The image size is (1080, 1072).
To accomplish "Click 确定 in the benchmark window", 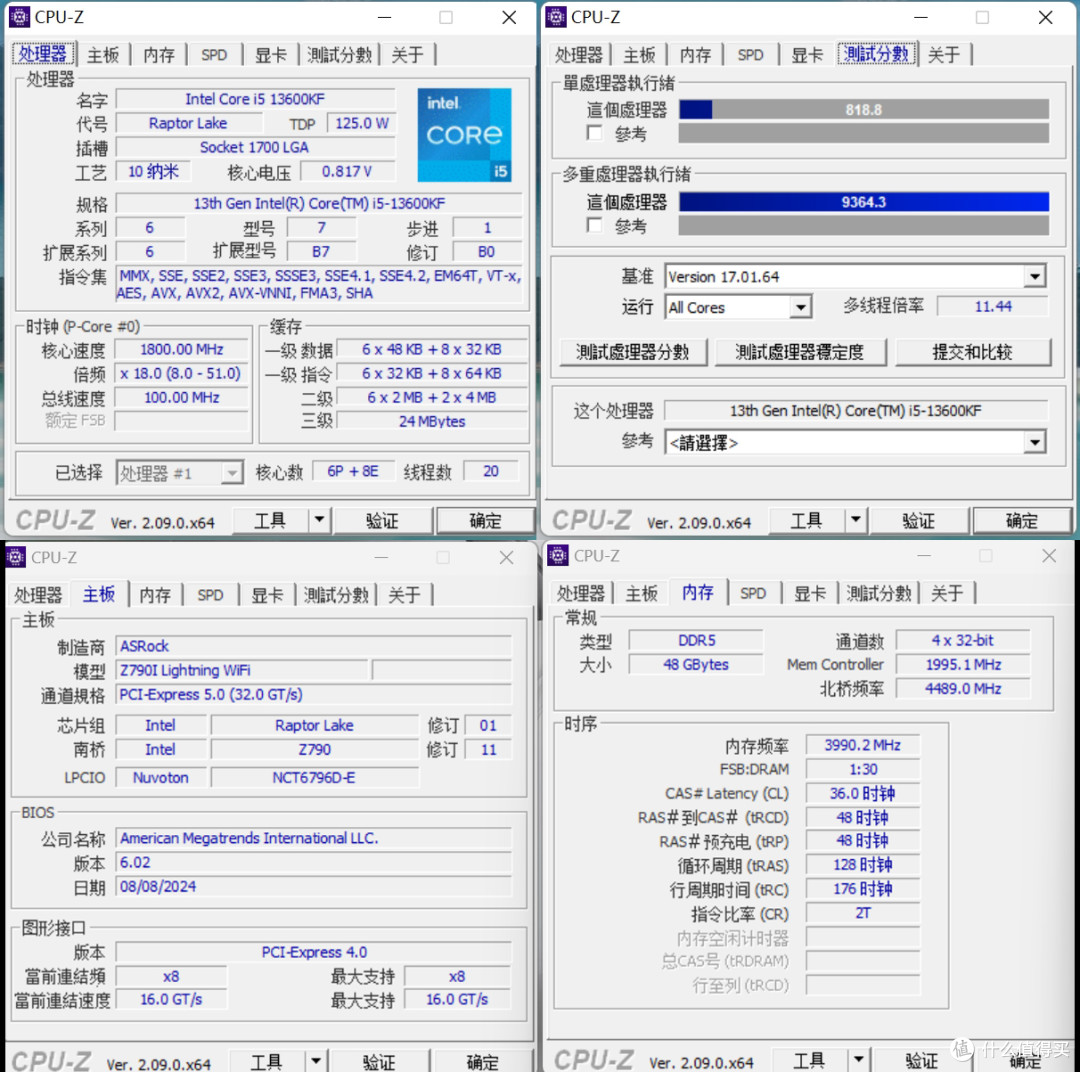I will tap(1021, 520).
